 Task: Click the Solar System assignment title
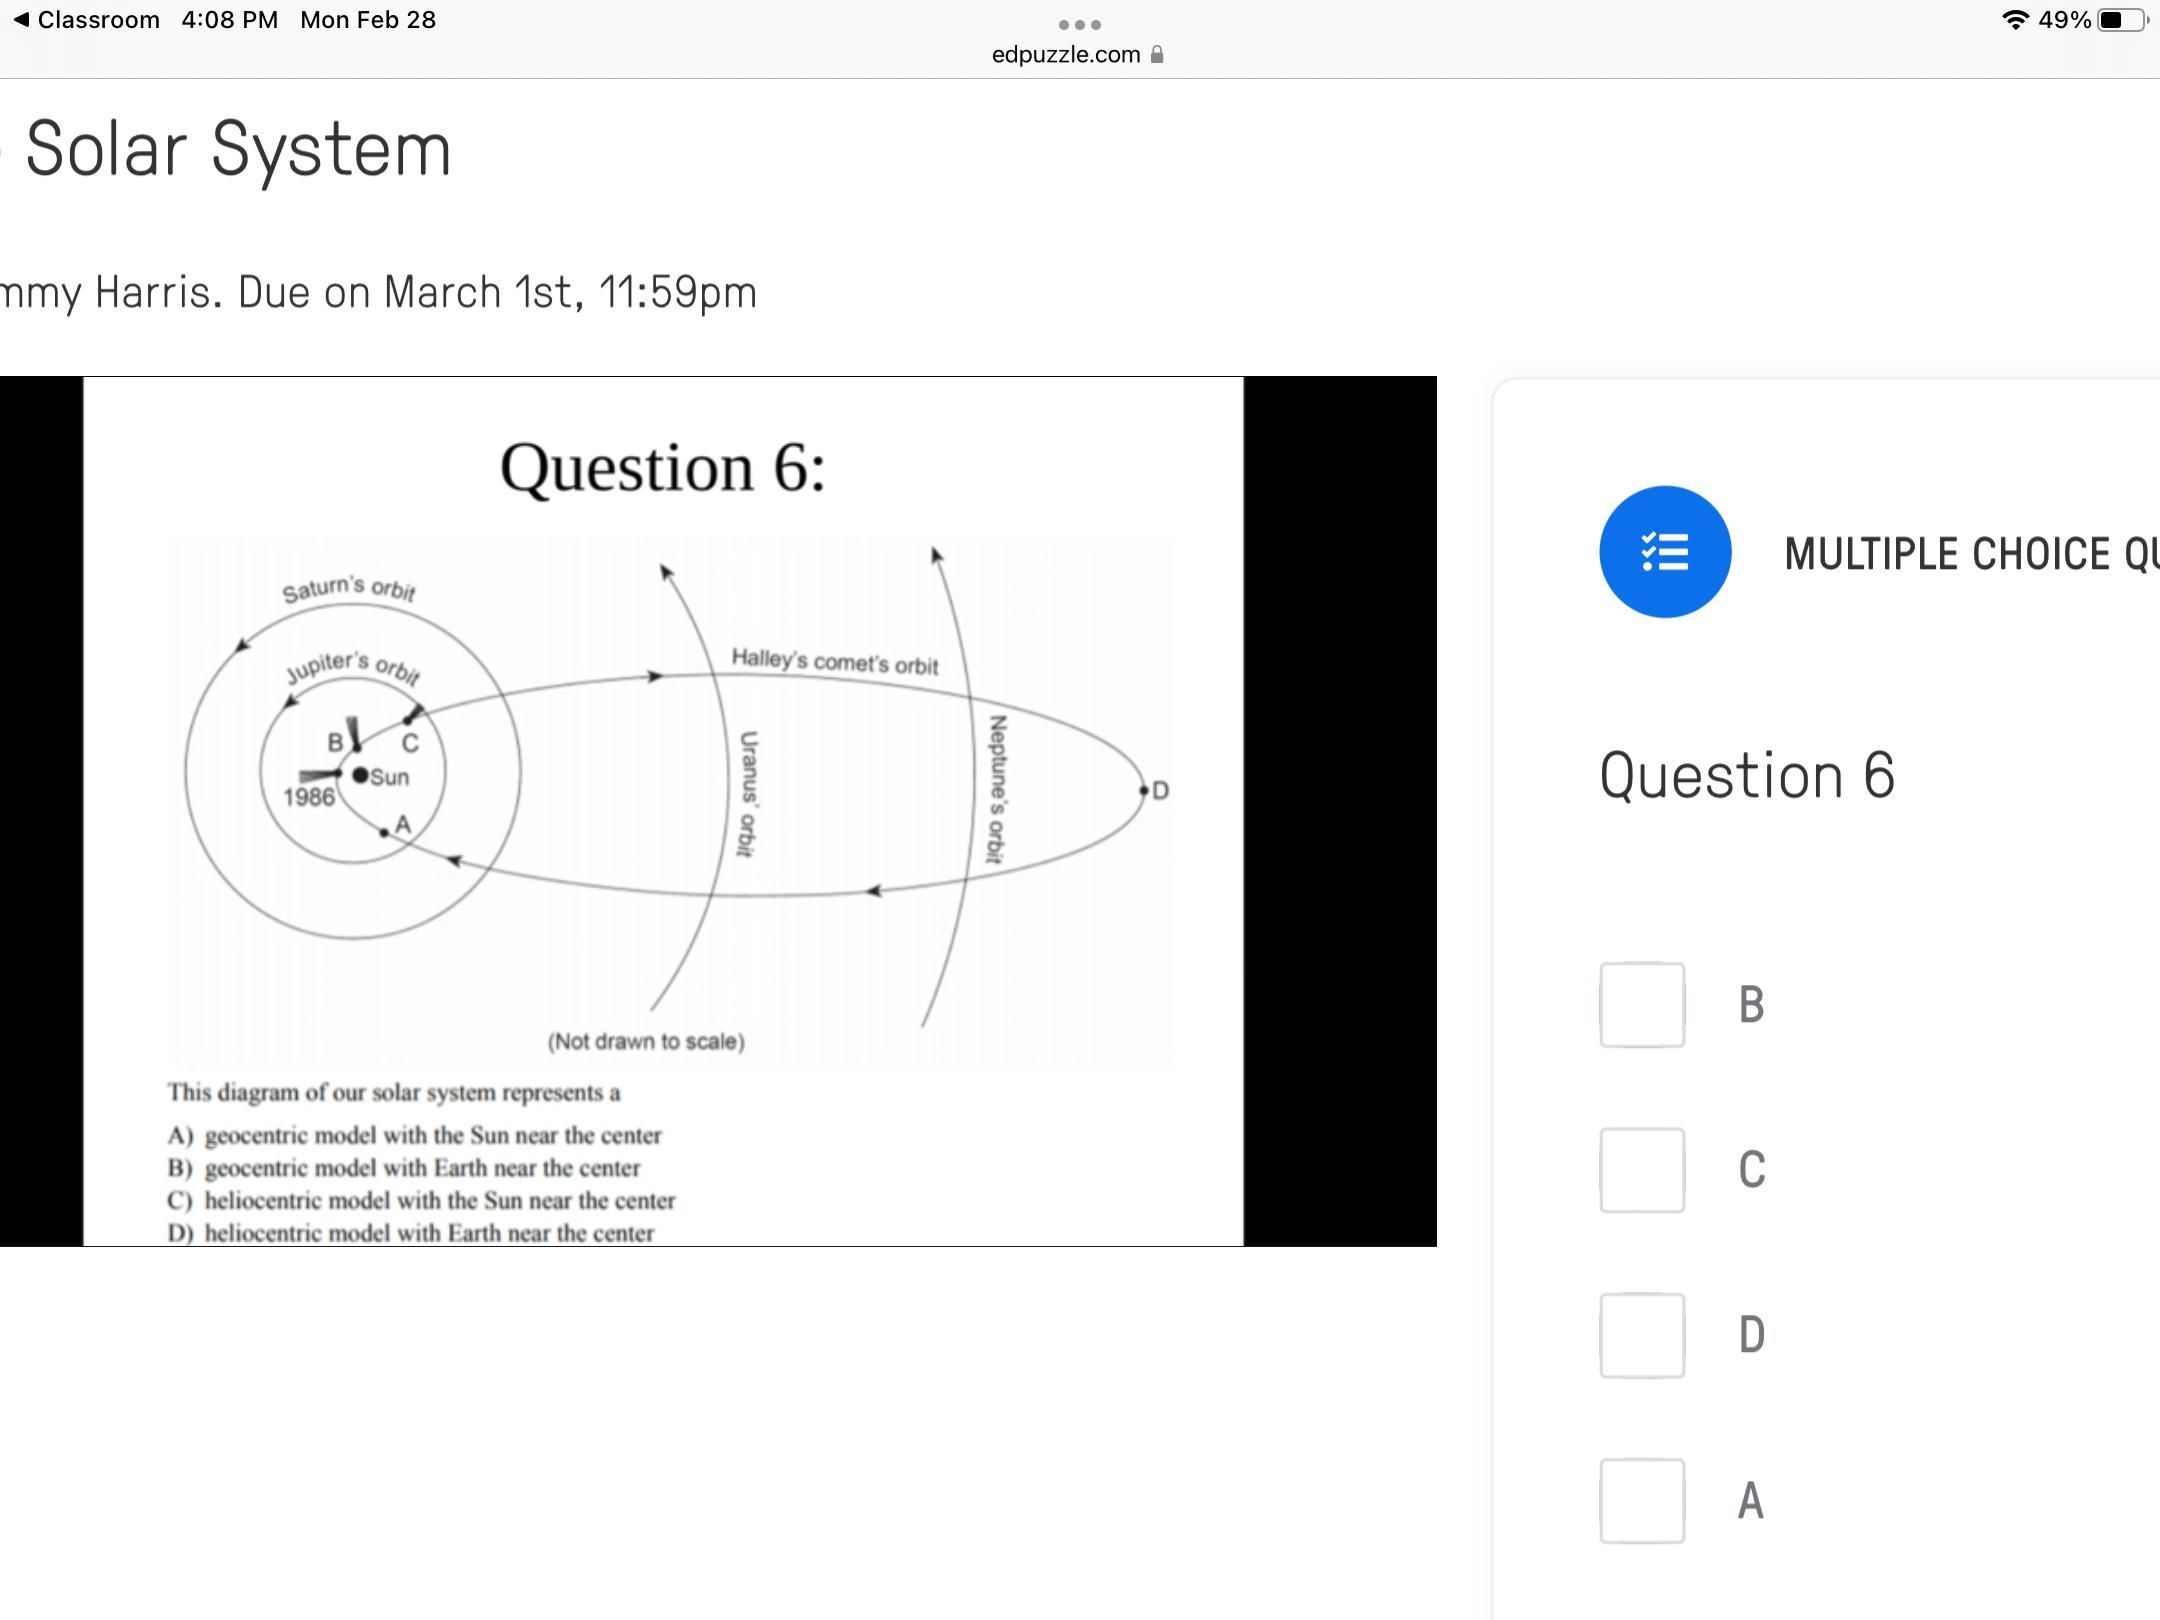pos(238,150)
